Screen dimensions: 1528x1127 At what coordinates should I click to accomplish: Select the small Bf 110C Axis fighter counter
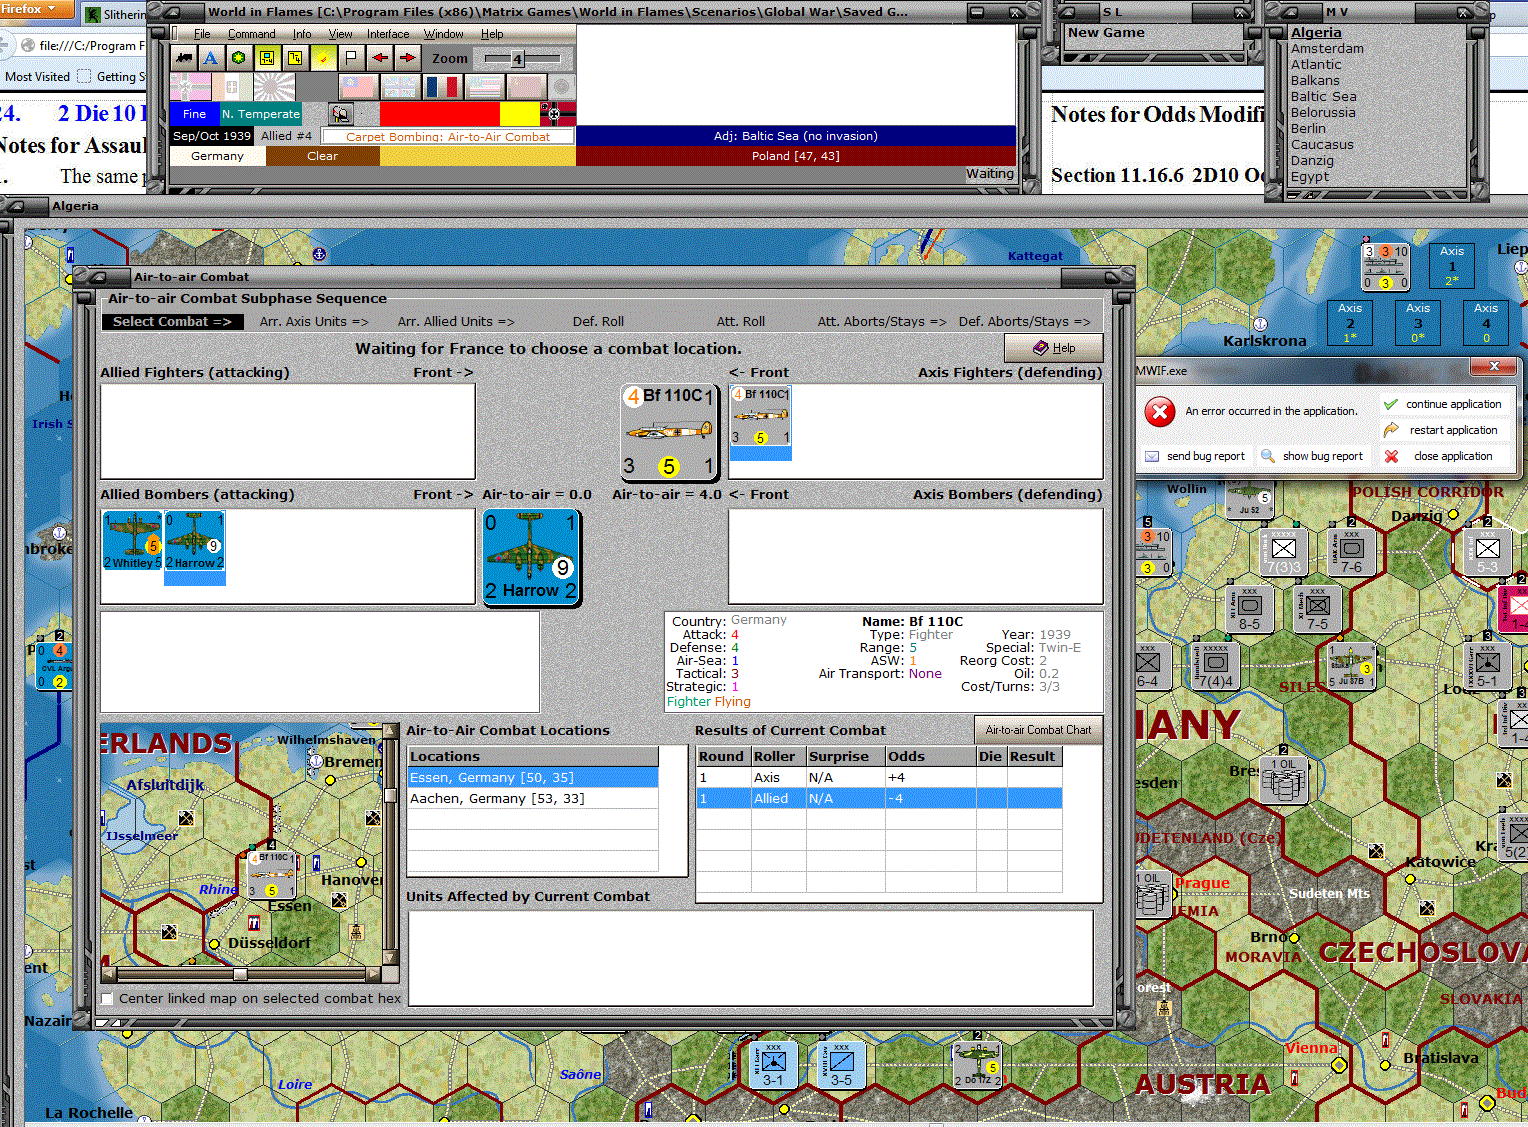tap(761, 417)
